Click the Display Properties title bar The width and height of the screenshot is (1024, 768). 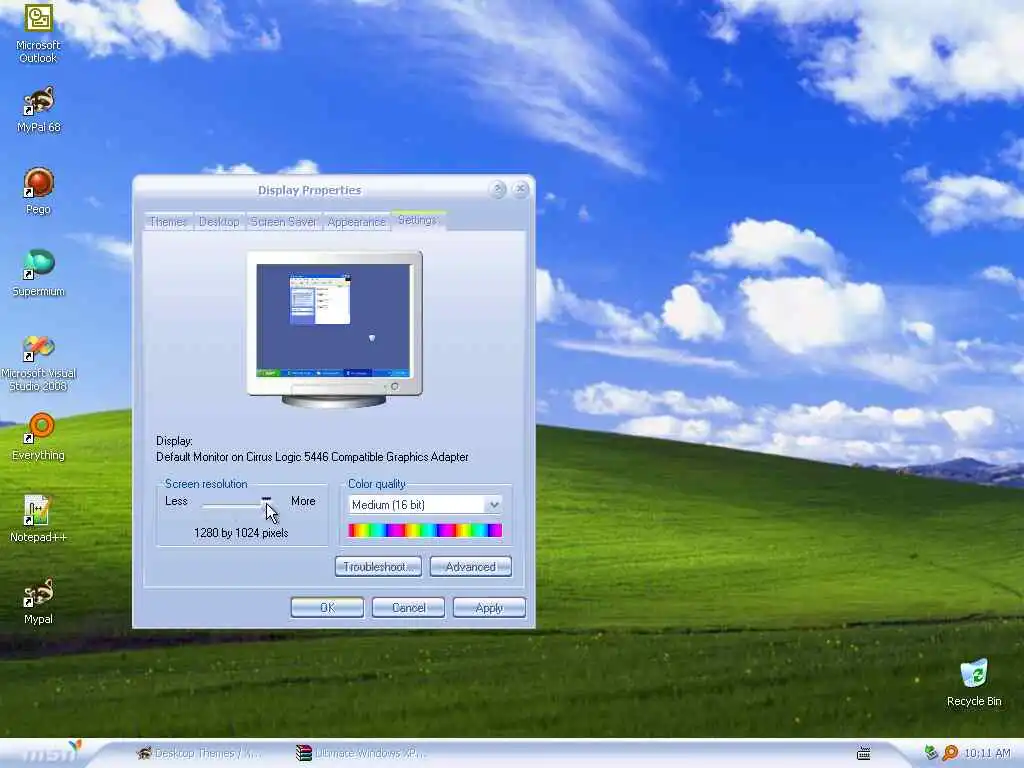click(310, 190)
